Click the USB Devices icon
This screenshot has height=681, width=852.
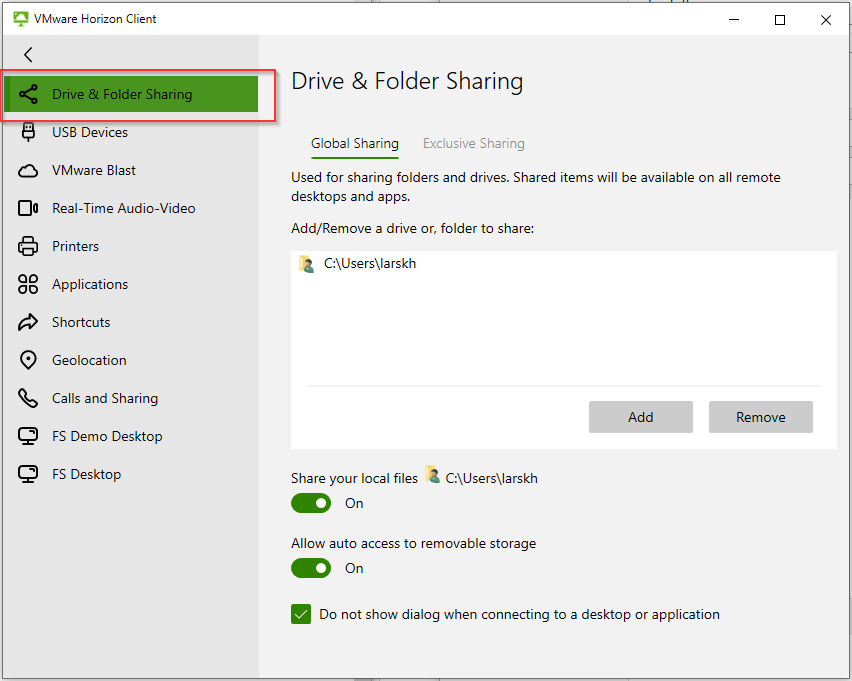tap(28, 133)
